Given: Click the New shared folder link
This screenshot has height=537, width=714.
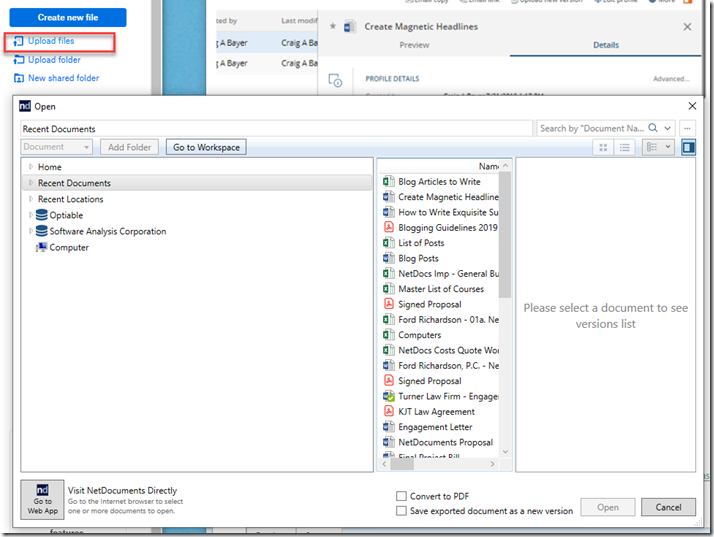Looking at the screenshot, I should tap(63, 78).
